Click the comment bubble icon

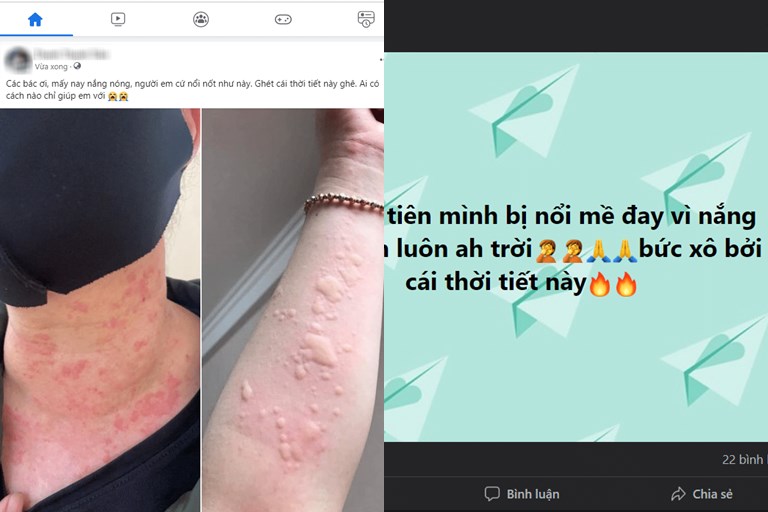tap(492, 493)
